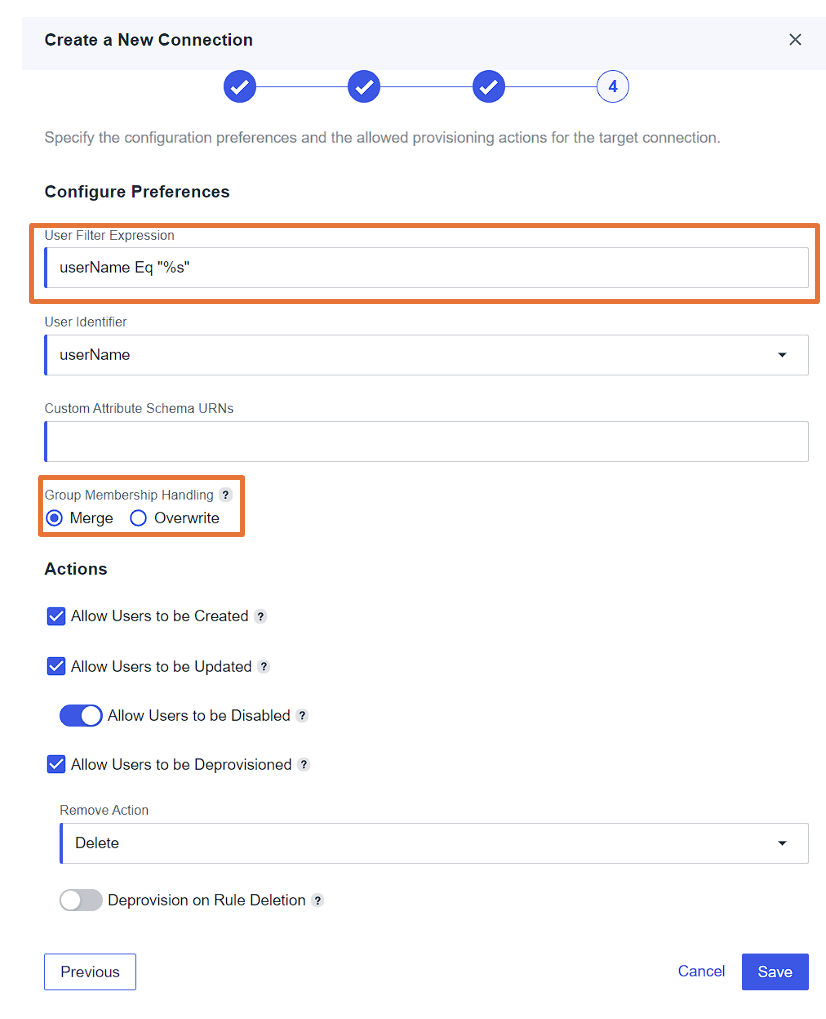
Task: Click the Cancel link
Action: point(701,971)
